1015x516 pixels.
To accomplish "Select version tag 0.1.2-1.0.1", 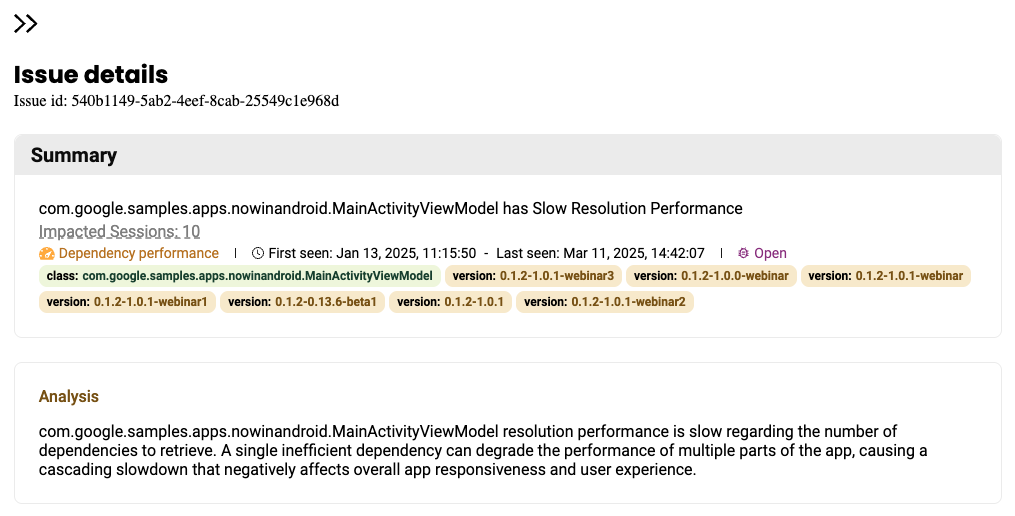I will (450, 301).
